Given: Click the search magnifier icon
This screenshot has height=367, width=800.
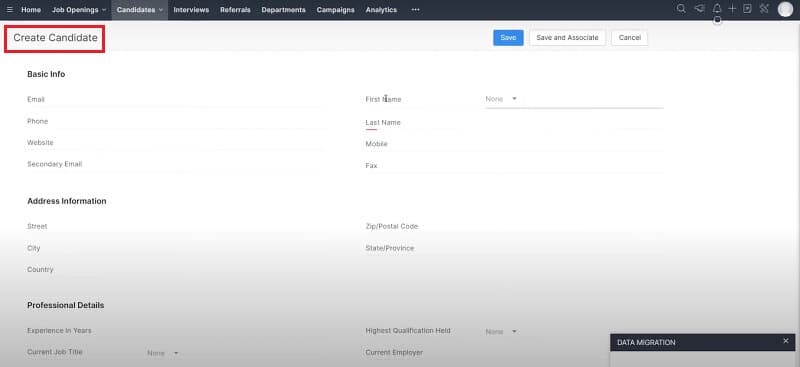Looking at the screenshot, I should [x=681, y=9].
